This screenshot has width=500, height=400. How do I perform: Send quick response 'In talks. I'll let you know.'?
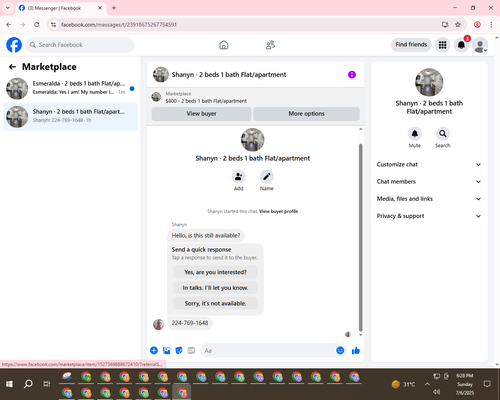tap(215, 288)
